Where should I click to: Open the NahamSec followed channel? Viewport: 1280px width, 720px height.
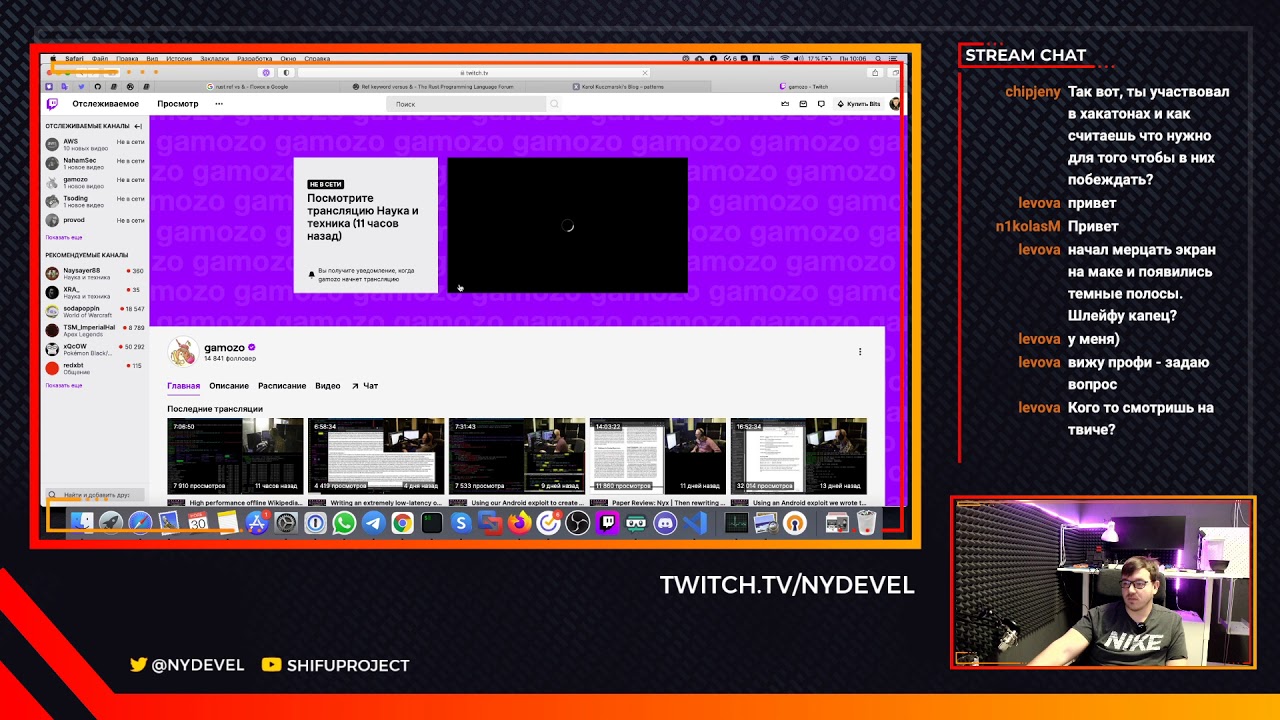click(x=95, y=163)
